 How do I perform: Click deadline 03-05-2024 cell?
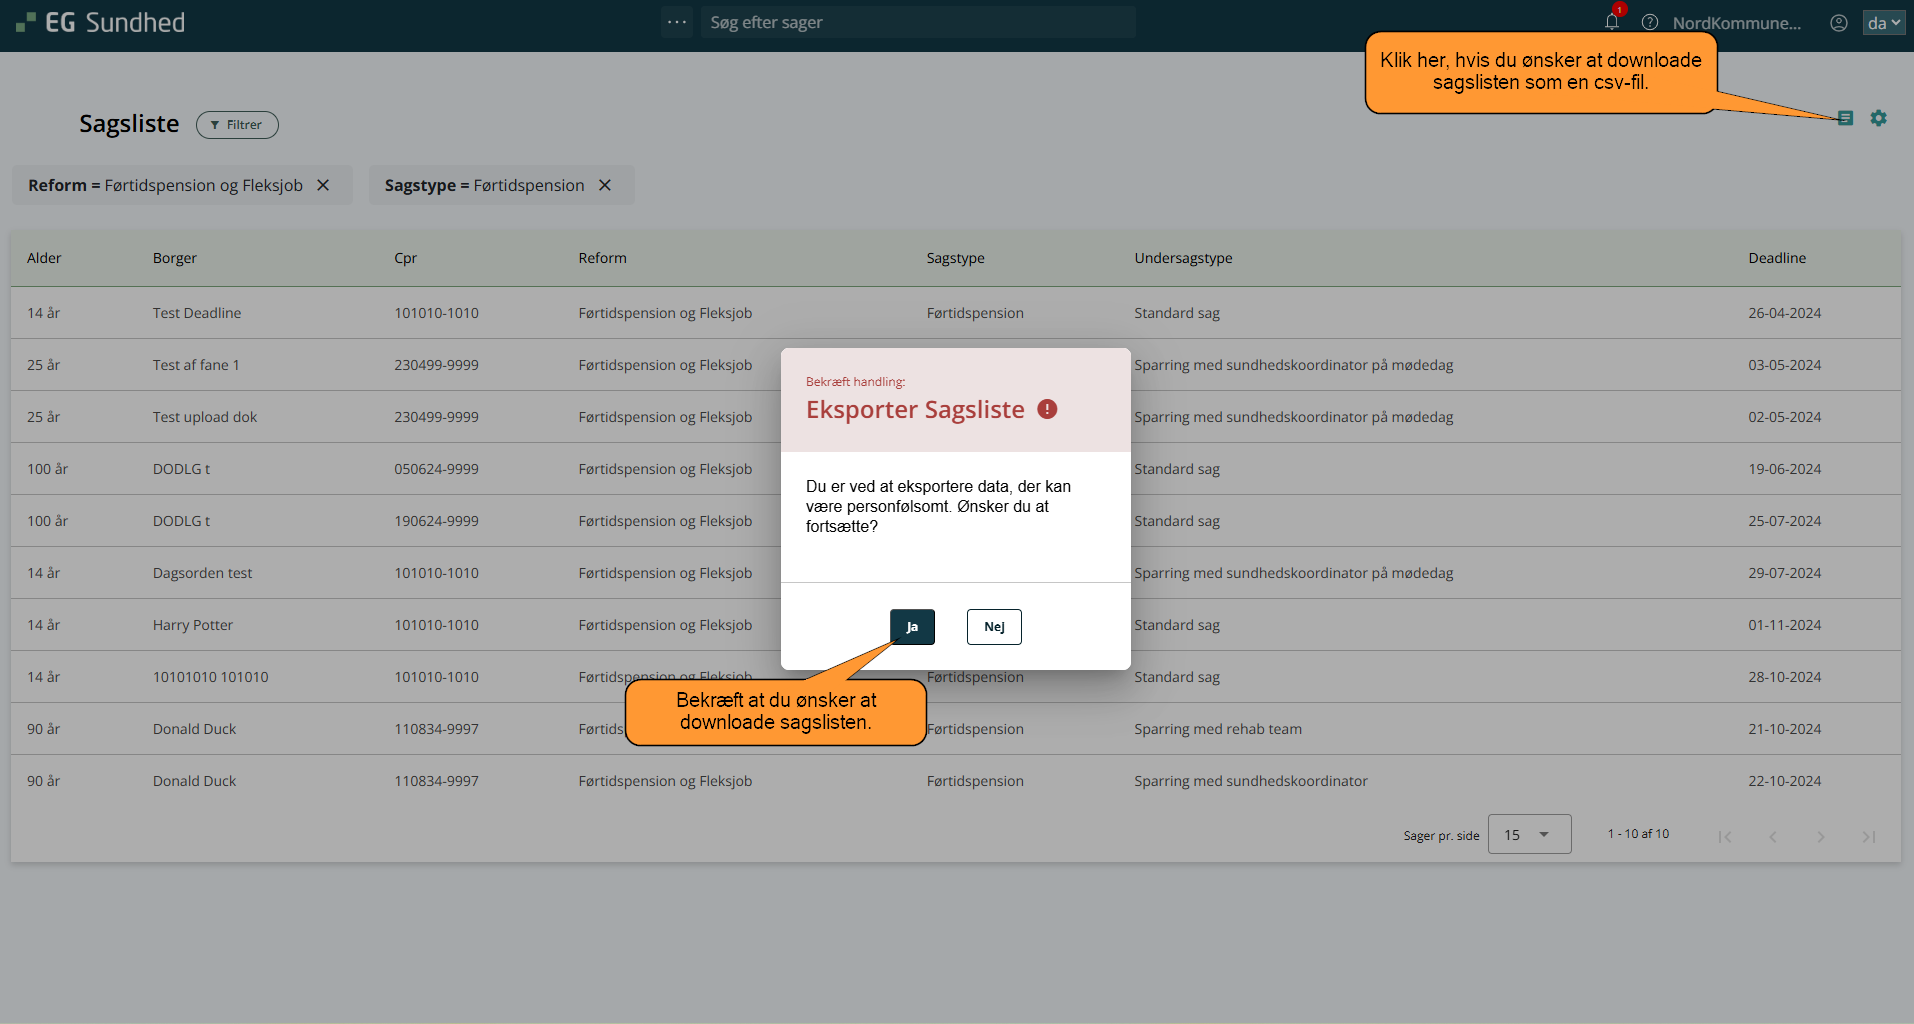pos(1785,365)
